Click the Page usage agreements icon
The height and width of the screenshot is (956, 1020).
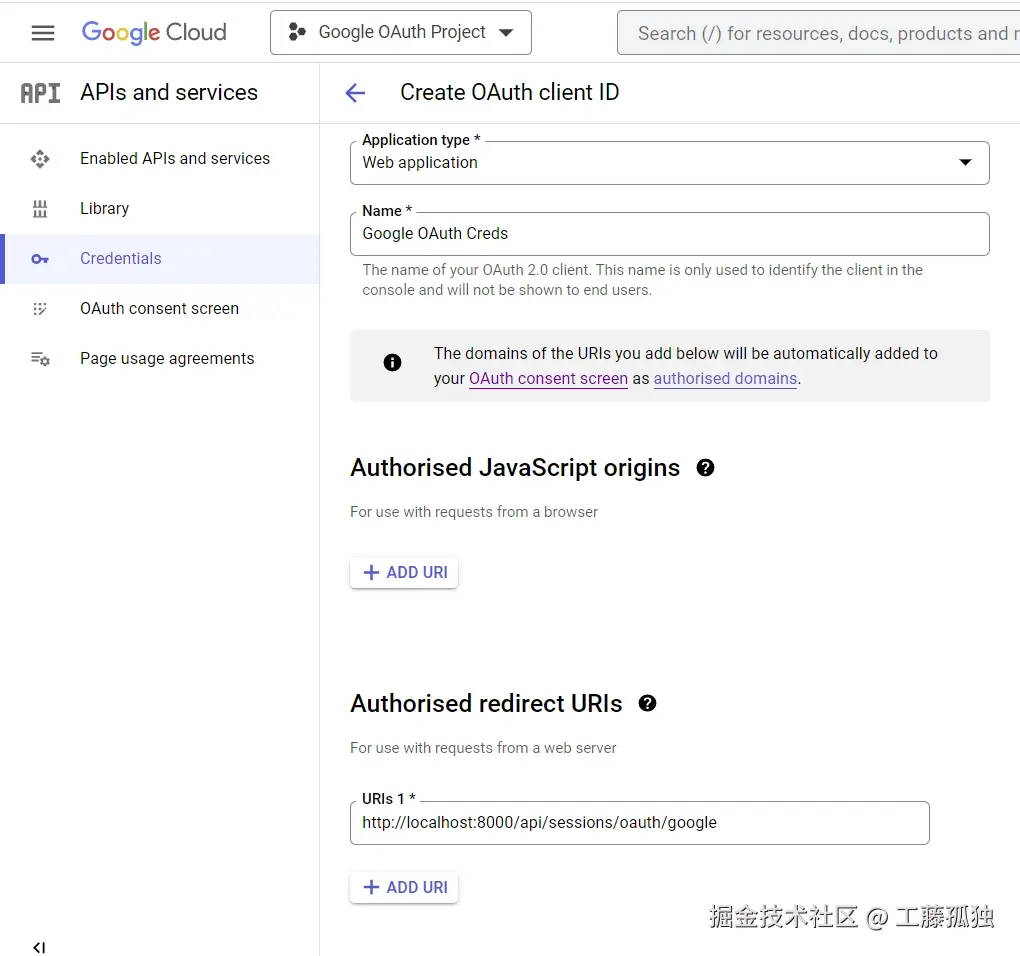tap(39, 358)
